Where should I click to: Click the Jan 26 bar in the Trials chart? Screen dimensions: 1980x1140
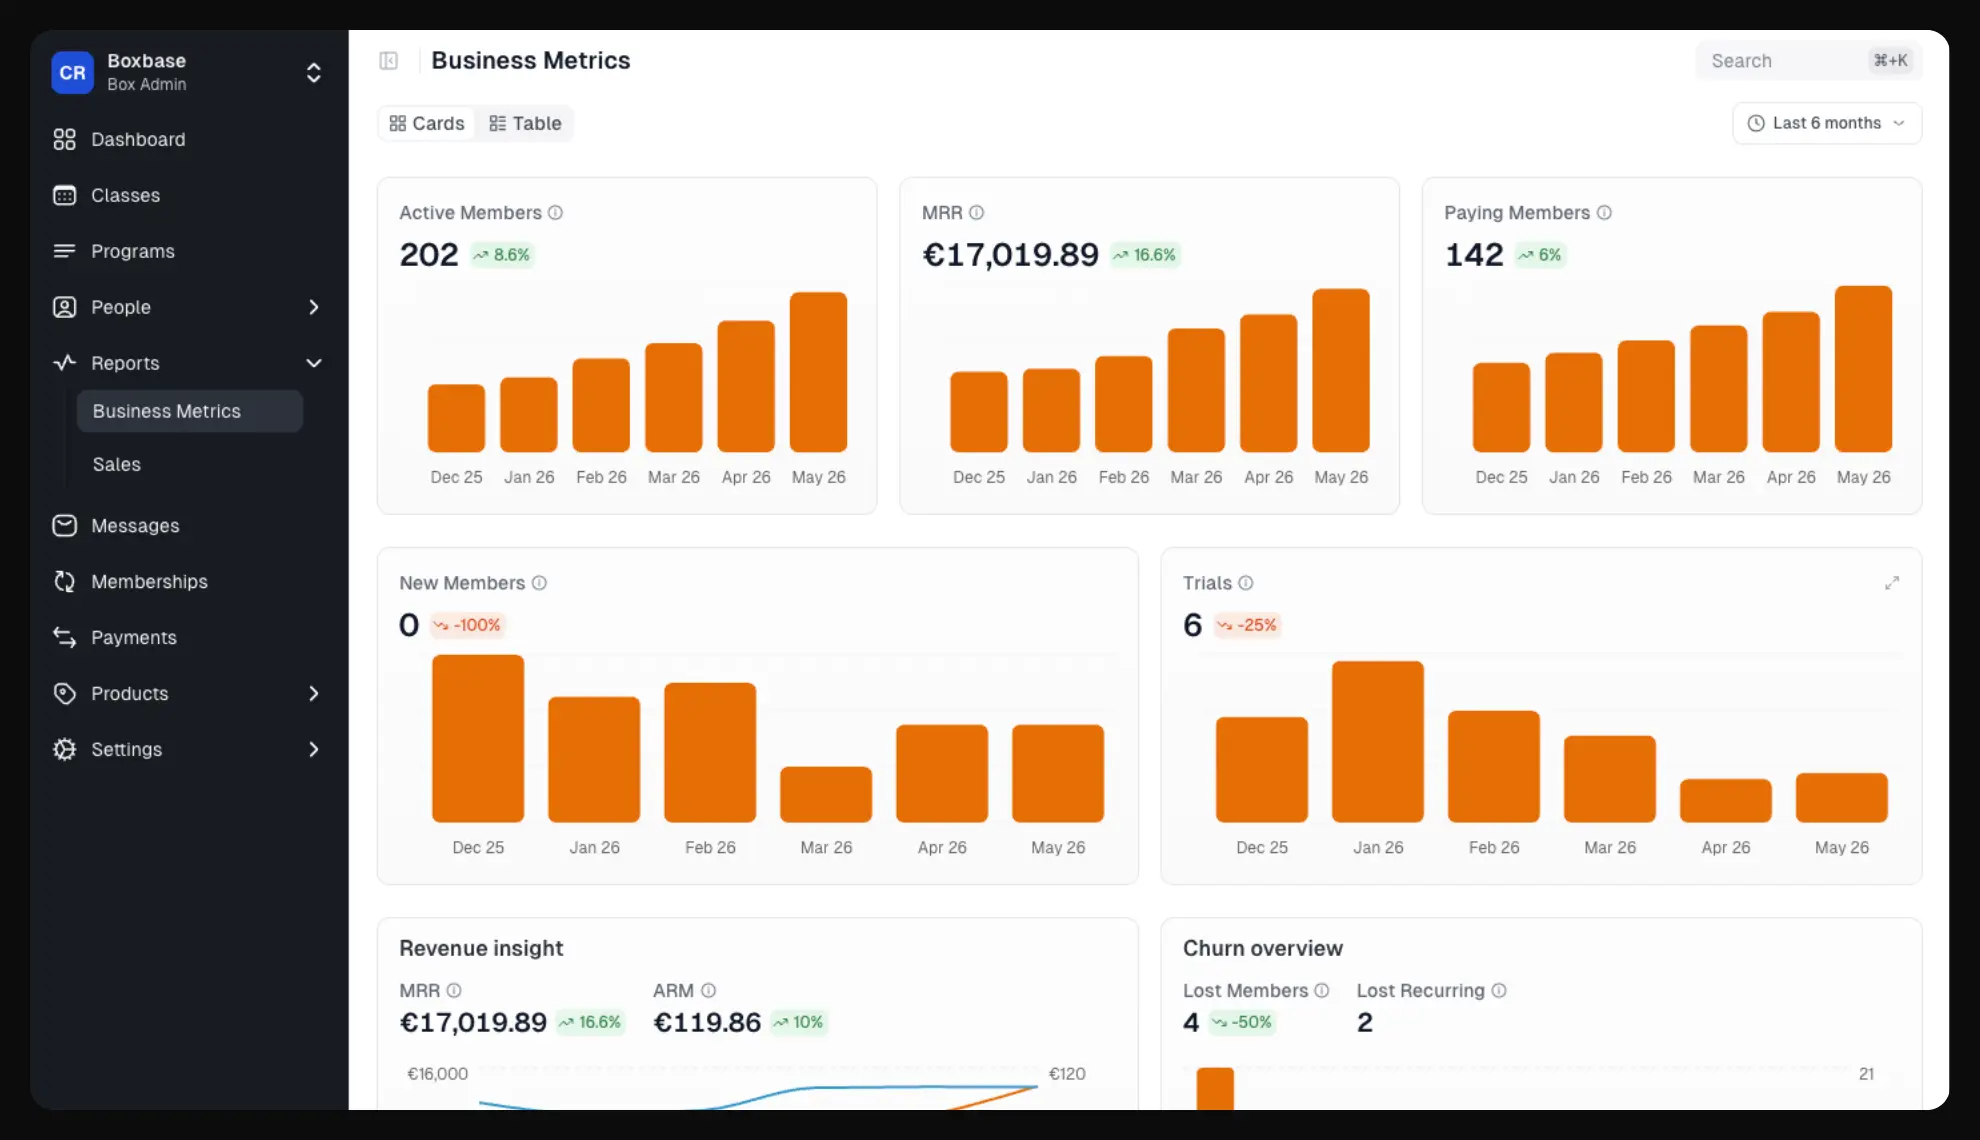1378,742
